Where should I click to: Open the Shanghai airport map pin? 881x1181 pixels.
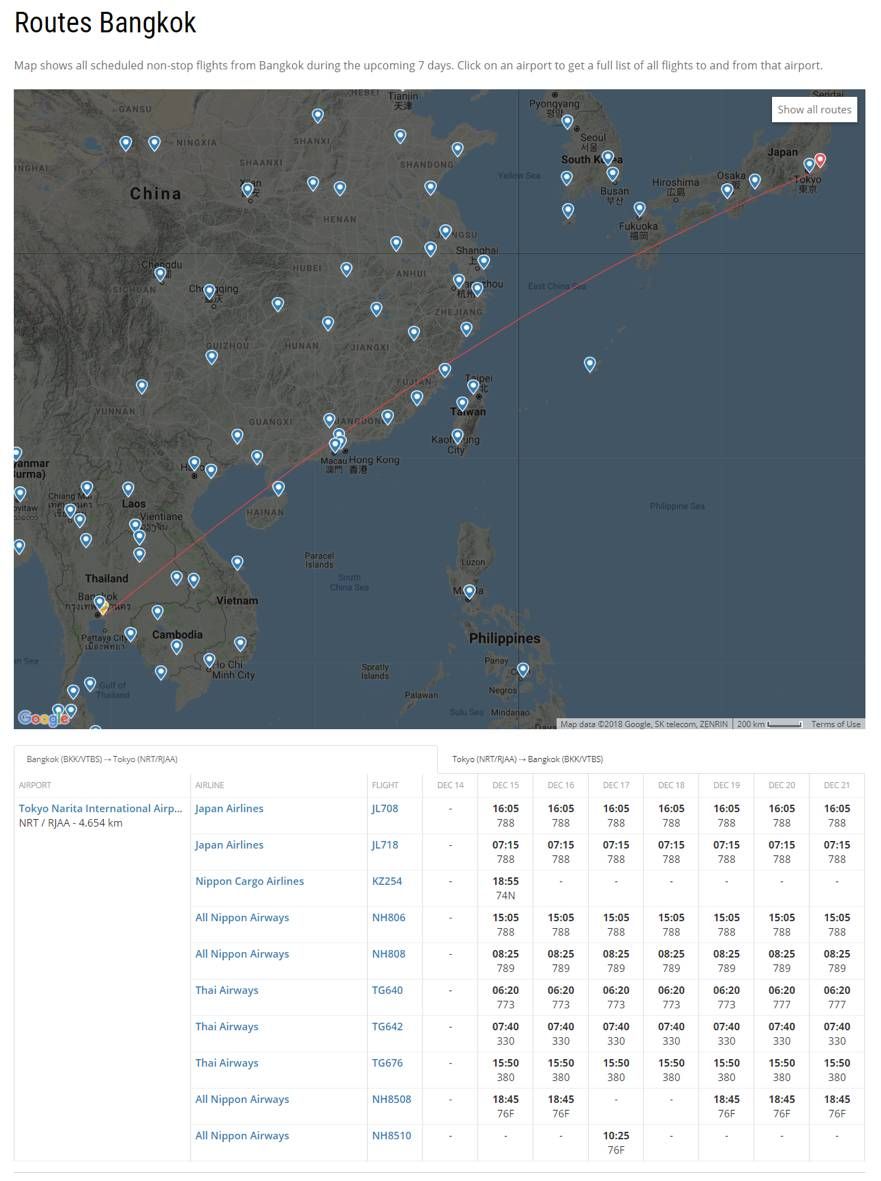483,261
